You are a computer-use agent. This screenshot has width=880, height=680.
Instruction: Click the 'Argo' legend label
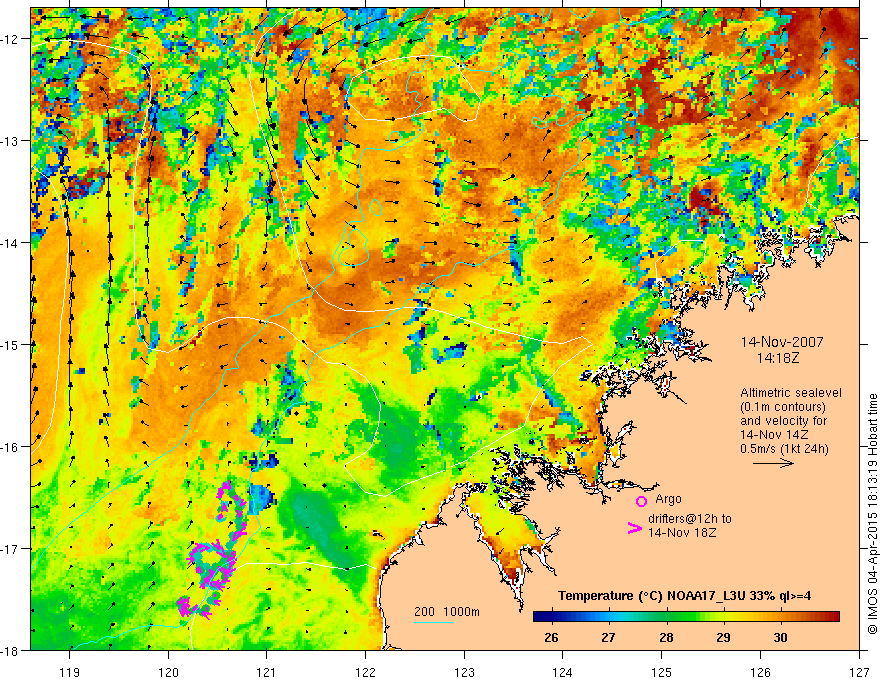[668, 499]
